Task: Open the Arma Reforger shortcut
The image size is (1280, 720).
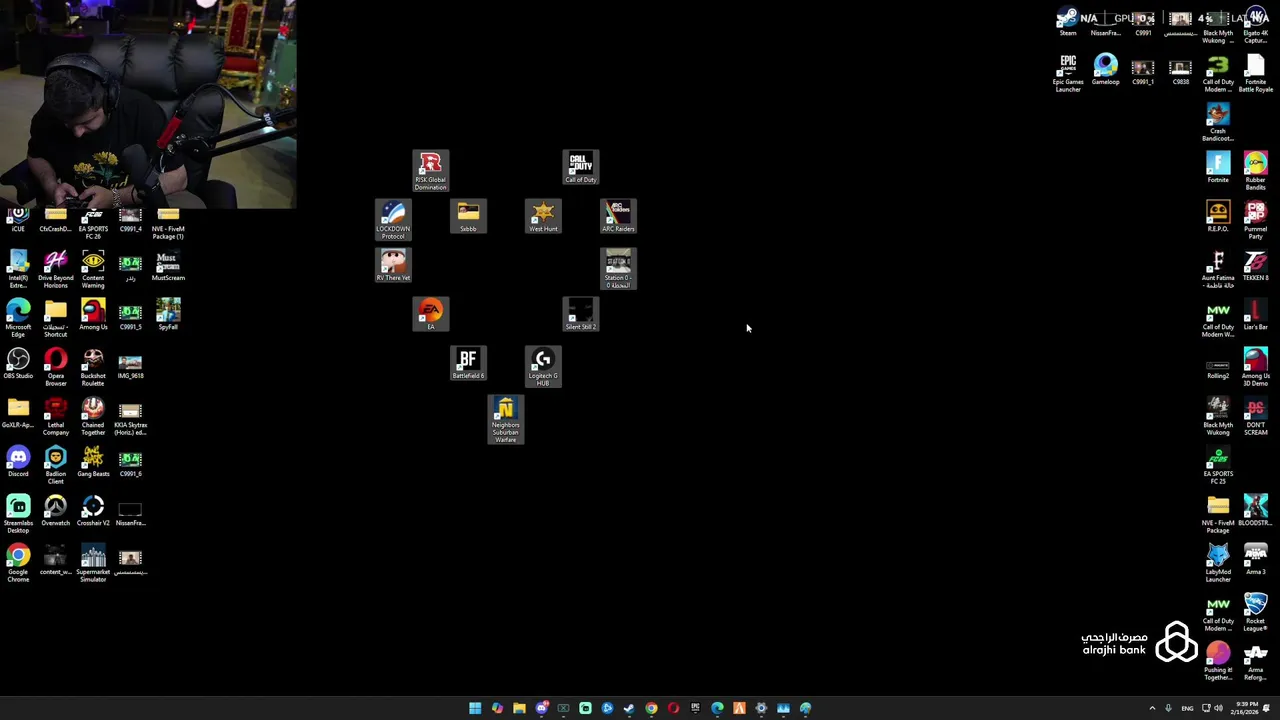Action: point(1255,661)
